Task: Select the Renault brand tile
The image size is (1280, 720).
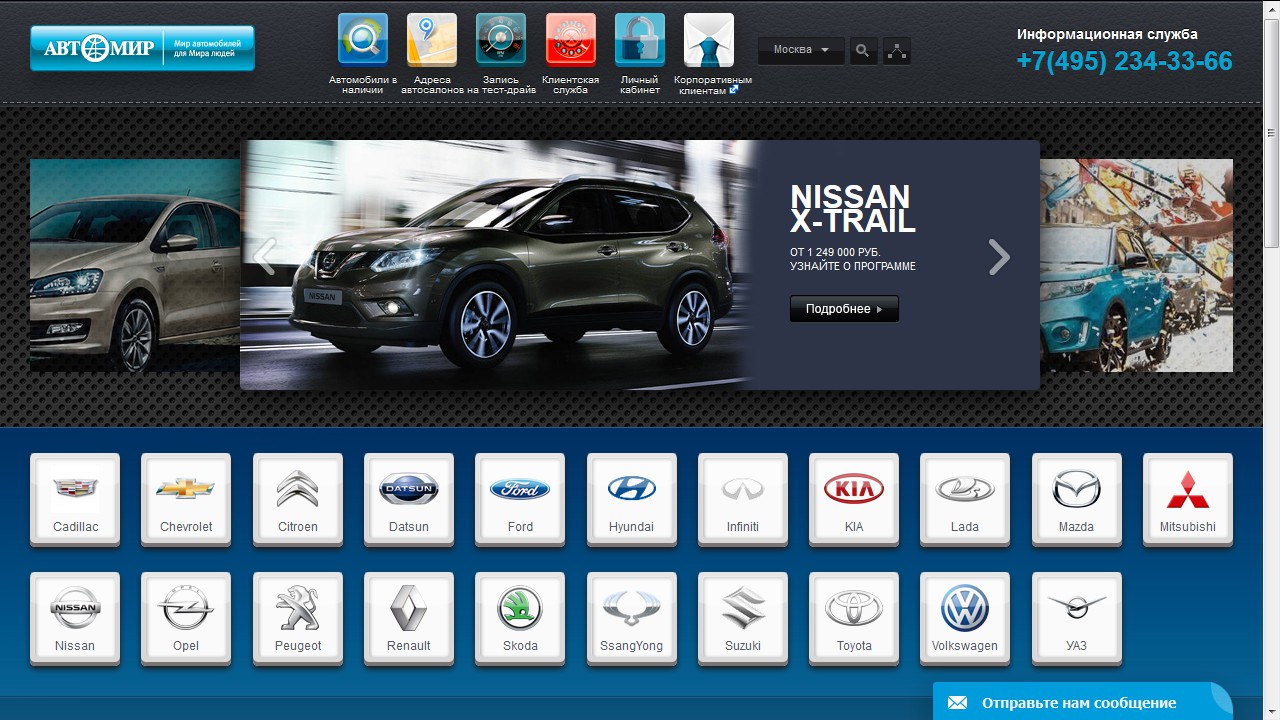Action: [409, 619]
